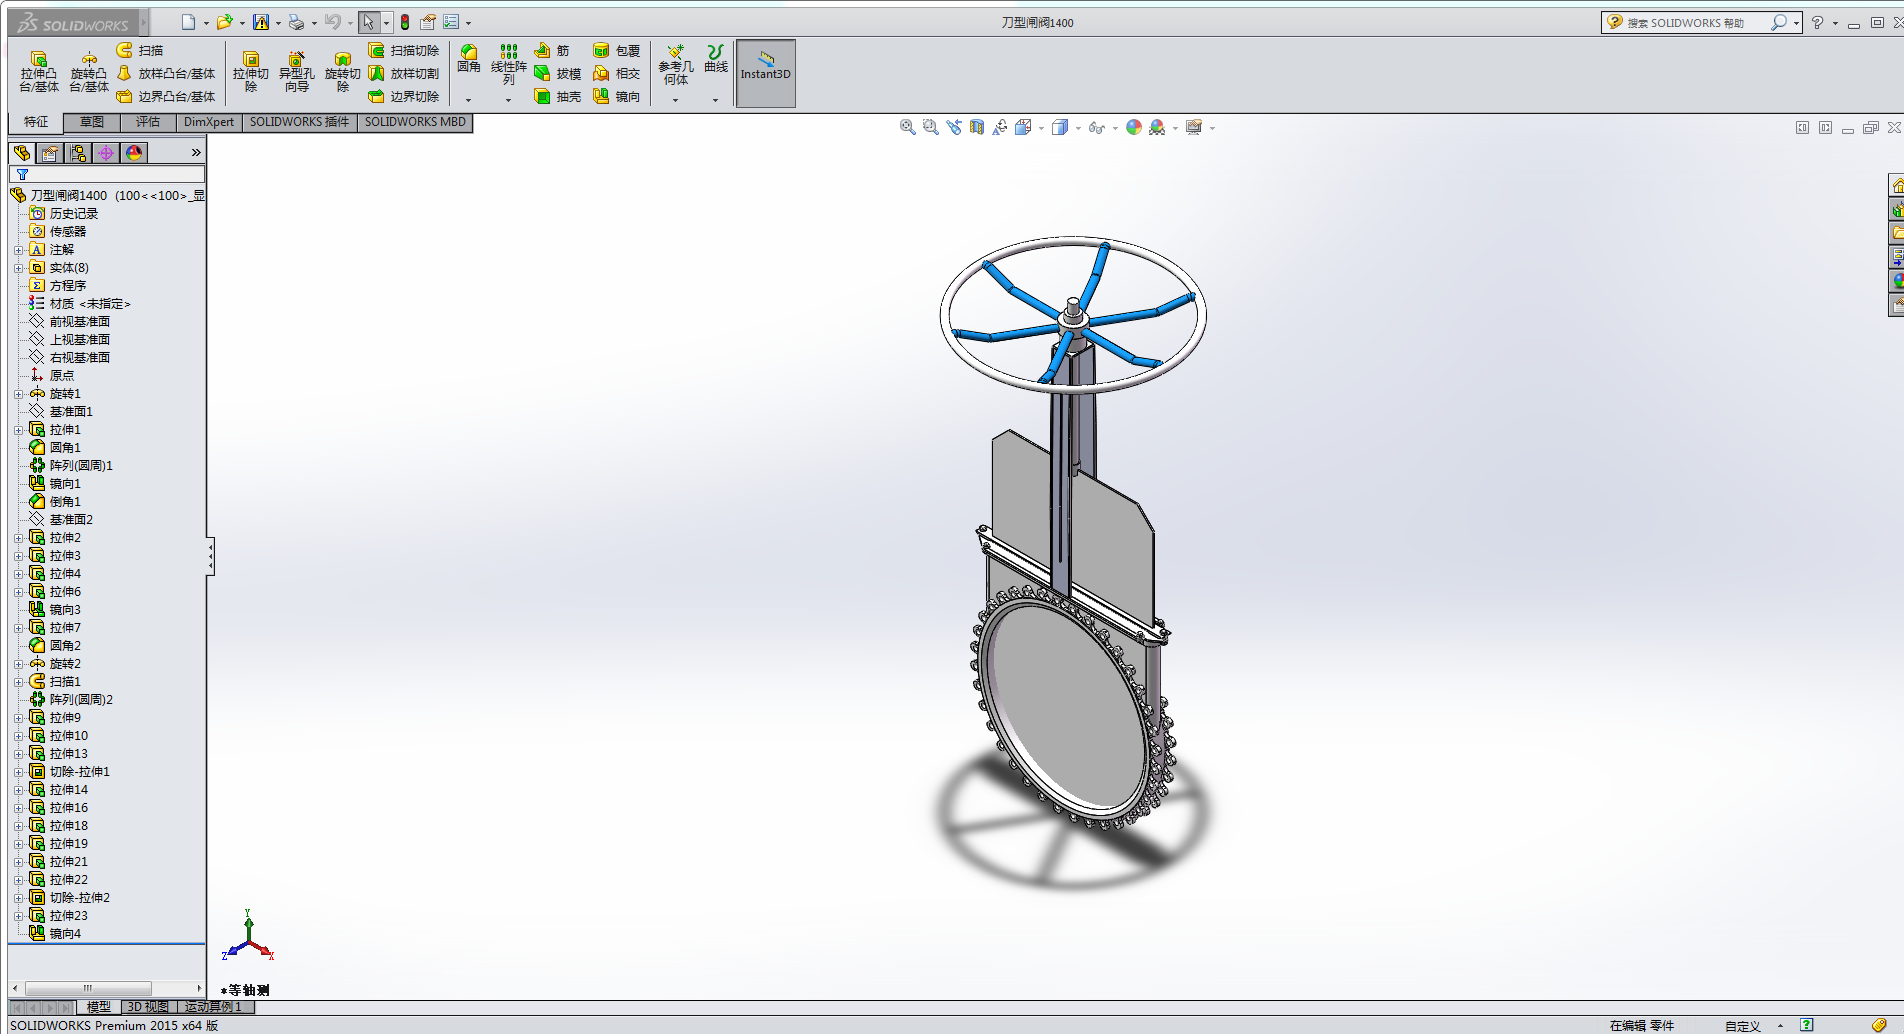1904x1034 pixels.
Task: Click the Edit Appearance color ball
Action: pos(1133,128)
